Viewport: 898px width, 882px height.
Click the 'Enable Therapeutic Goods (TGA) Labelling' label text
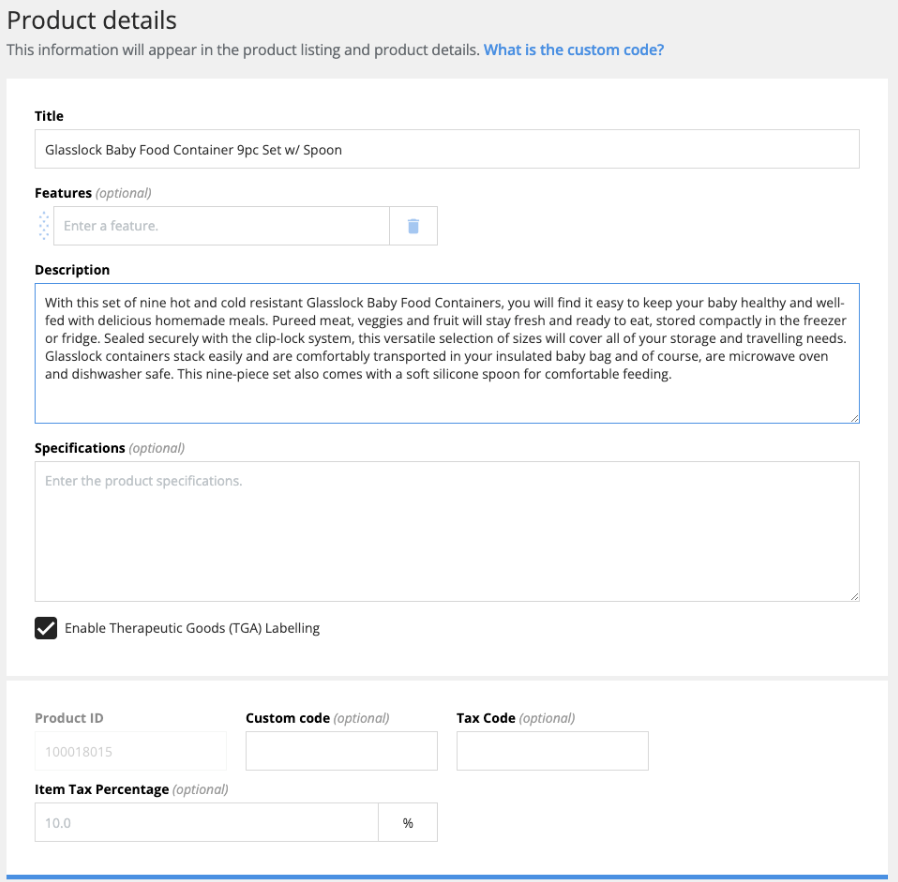(x=192, y=628)
